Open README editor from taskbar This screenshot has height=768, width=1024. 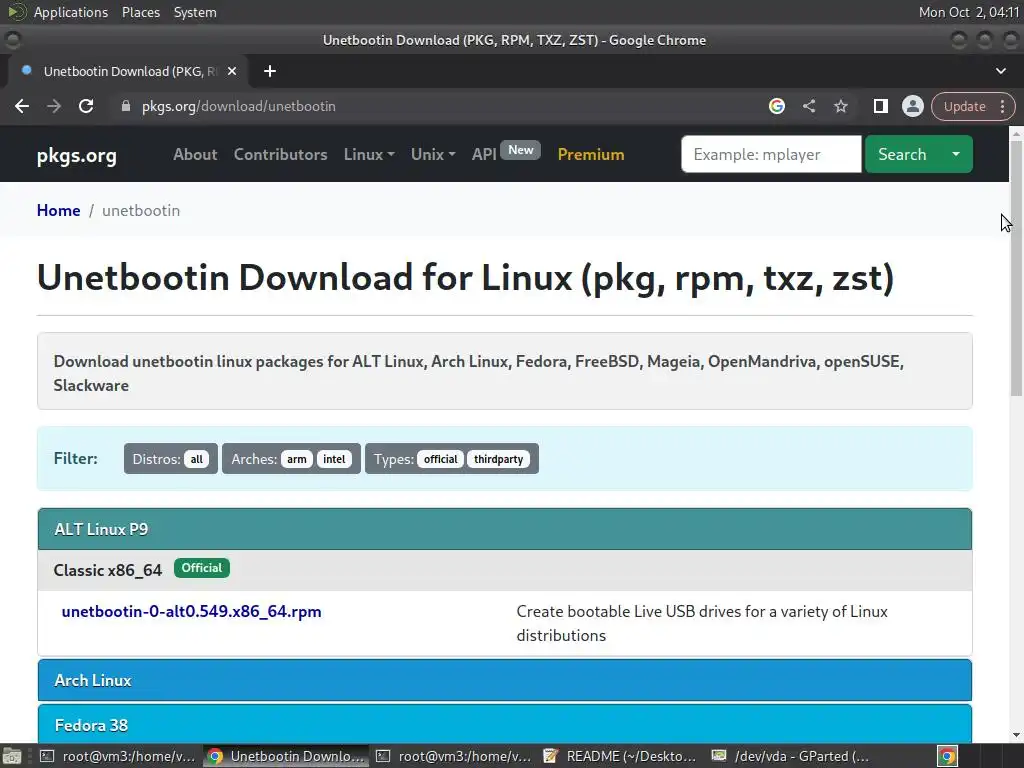622,756
